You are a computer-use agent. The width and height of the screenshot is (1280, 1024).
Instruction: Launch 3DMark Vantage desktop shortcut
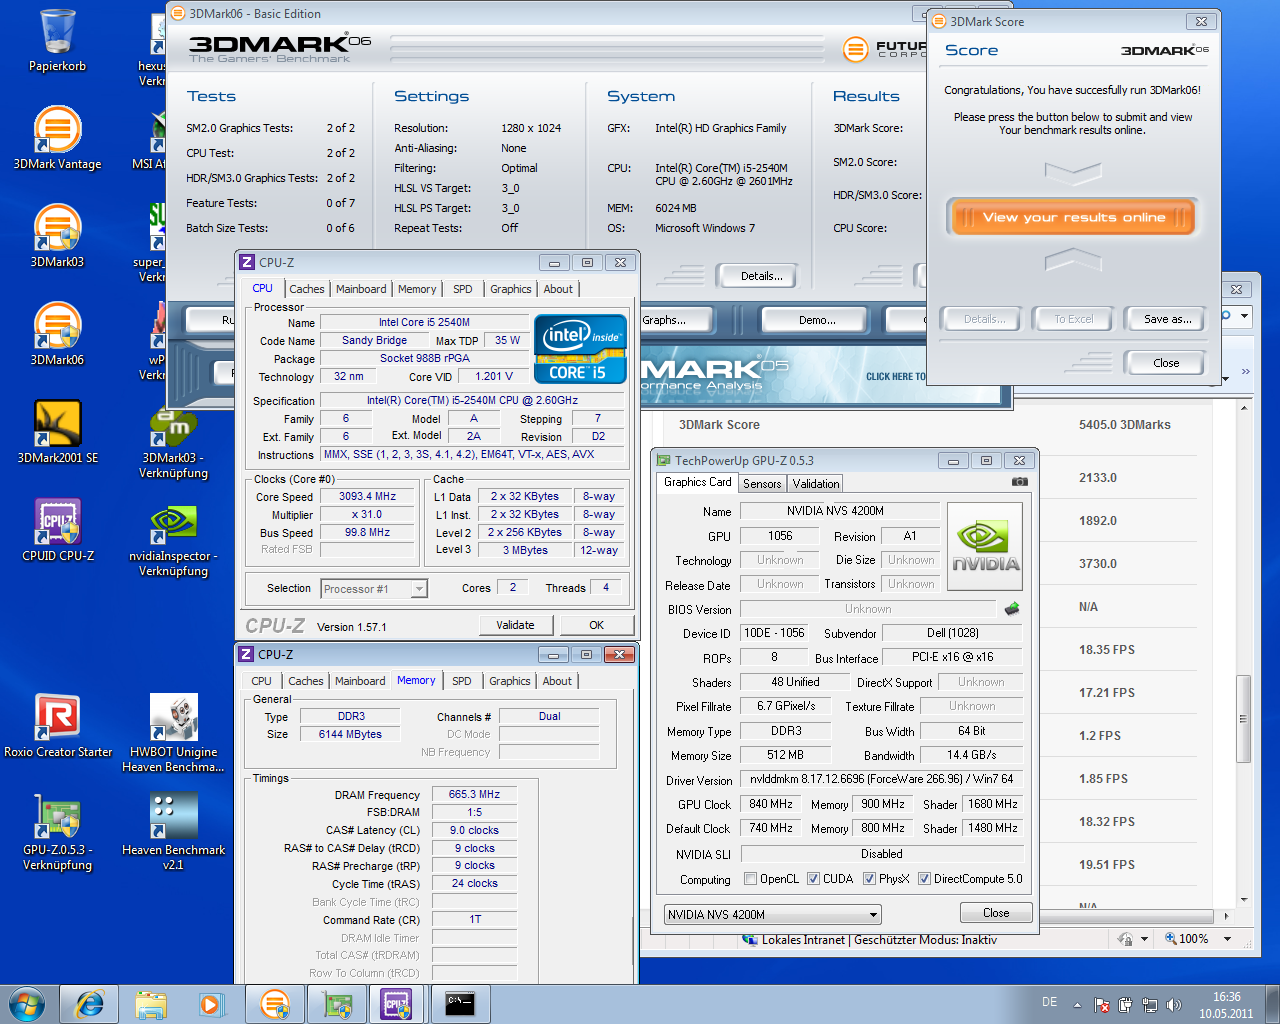pos(57,138)
